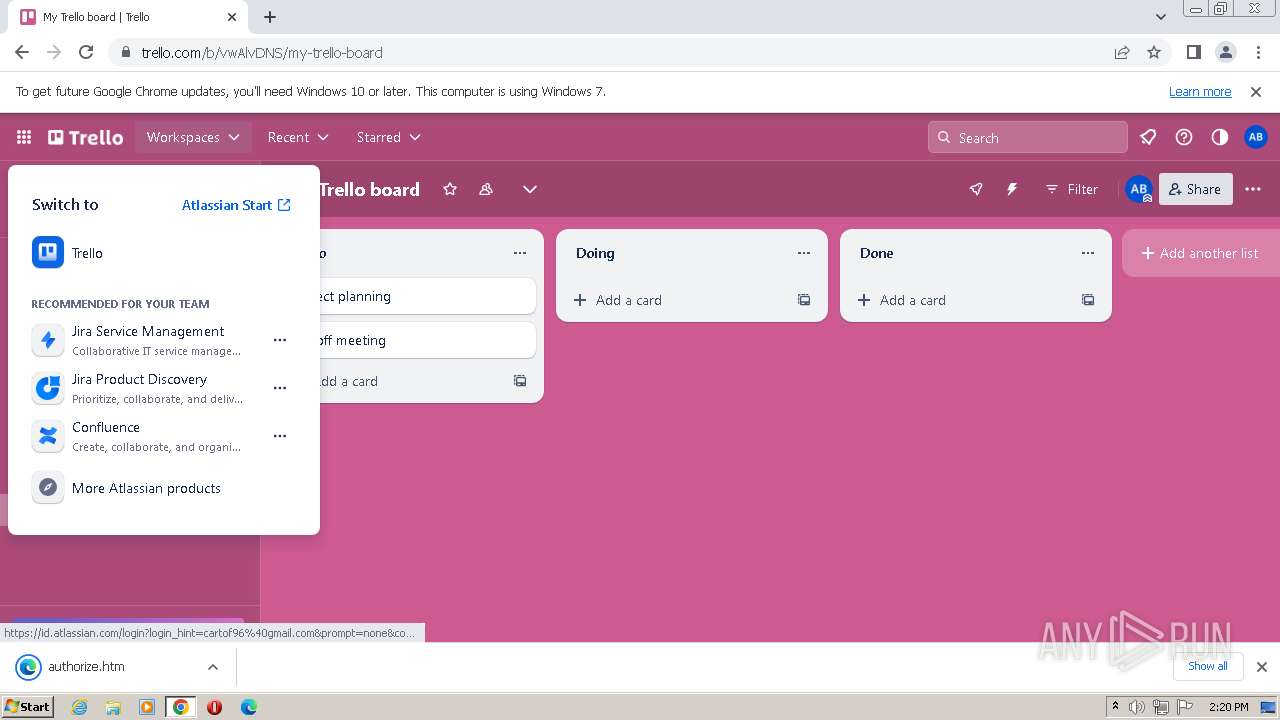Screen dimensions: 1280x720
Task: Click the Doing list title
Action: tap(595, 253)
